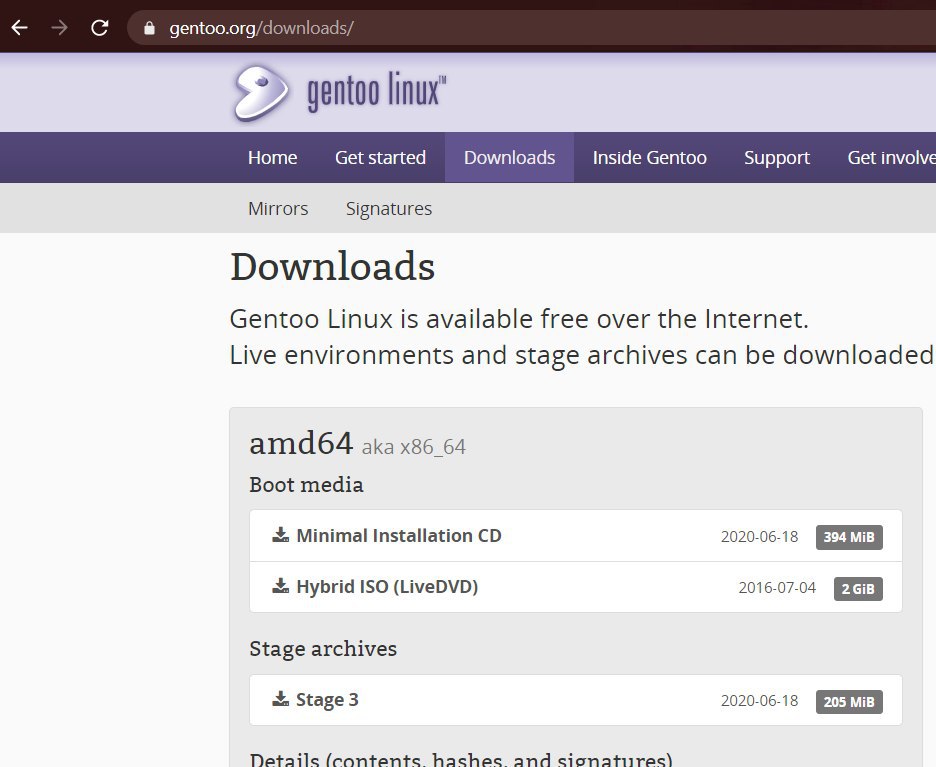Click the 2 GiB size badge
Viewport: 936px width, 767px height.
[x=858, y=589]
